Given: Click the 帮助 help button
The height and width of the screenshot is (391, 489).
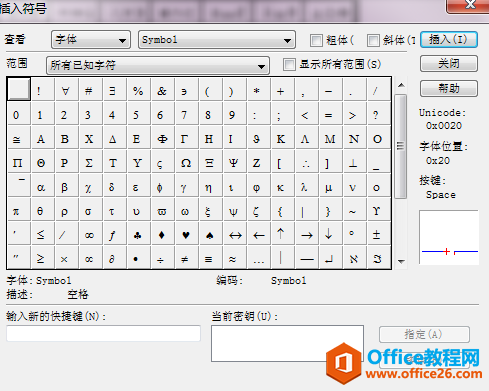Looking at the screenshot, I should click(449, 88).
